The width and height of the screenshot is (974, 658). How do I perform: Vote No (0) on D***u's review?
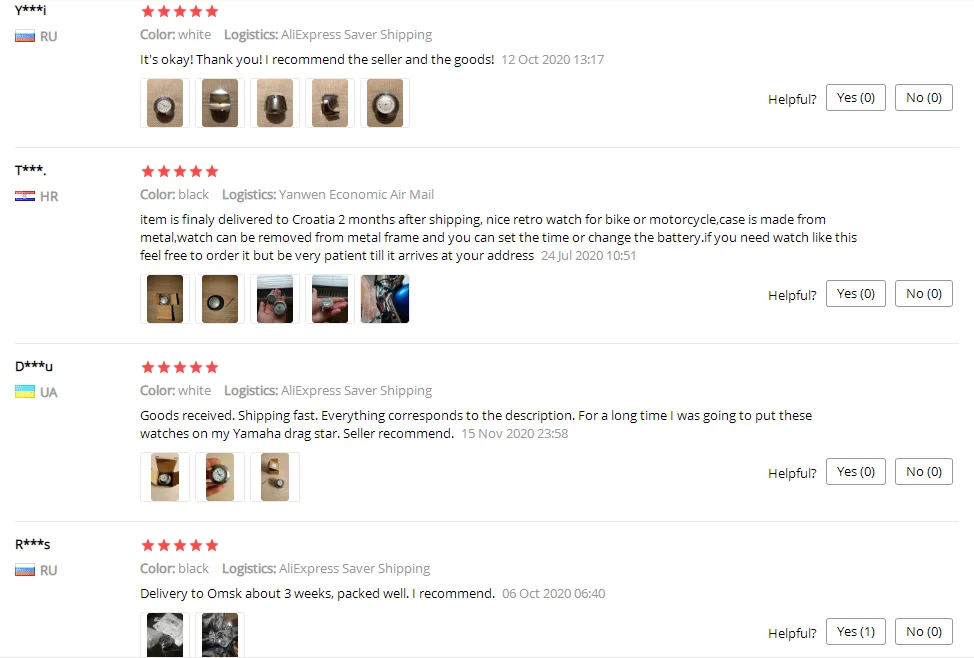coord(924,472)
